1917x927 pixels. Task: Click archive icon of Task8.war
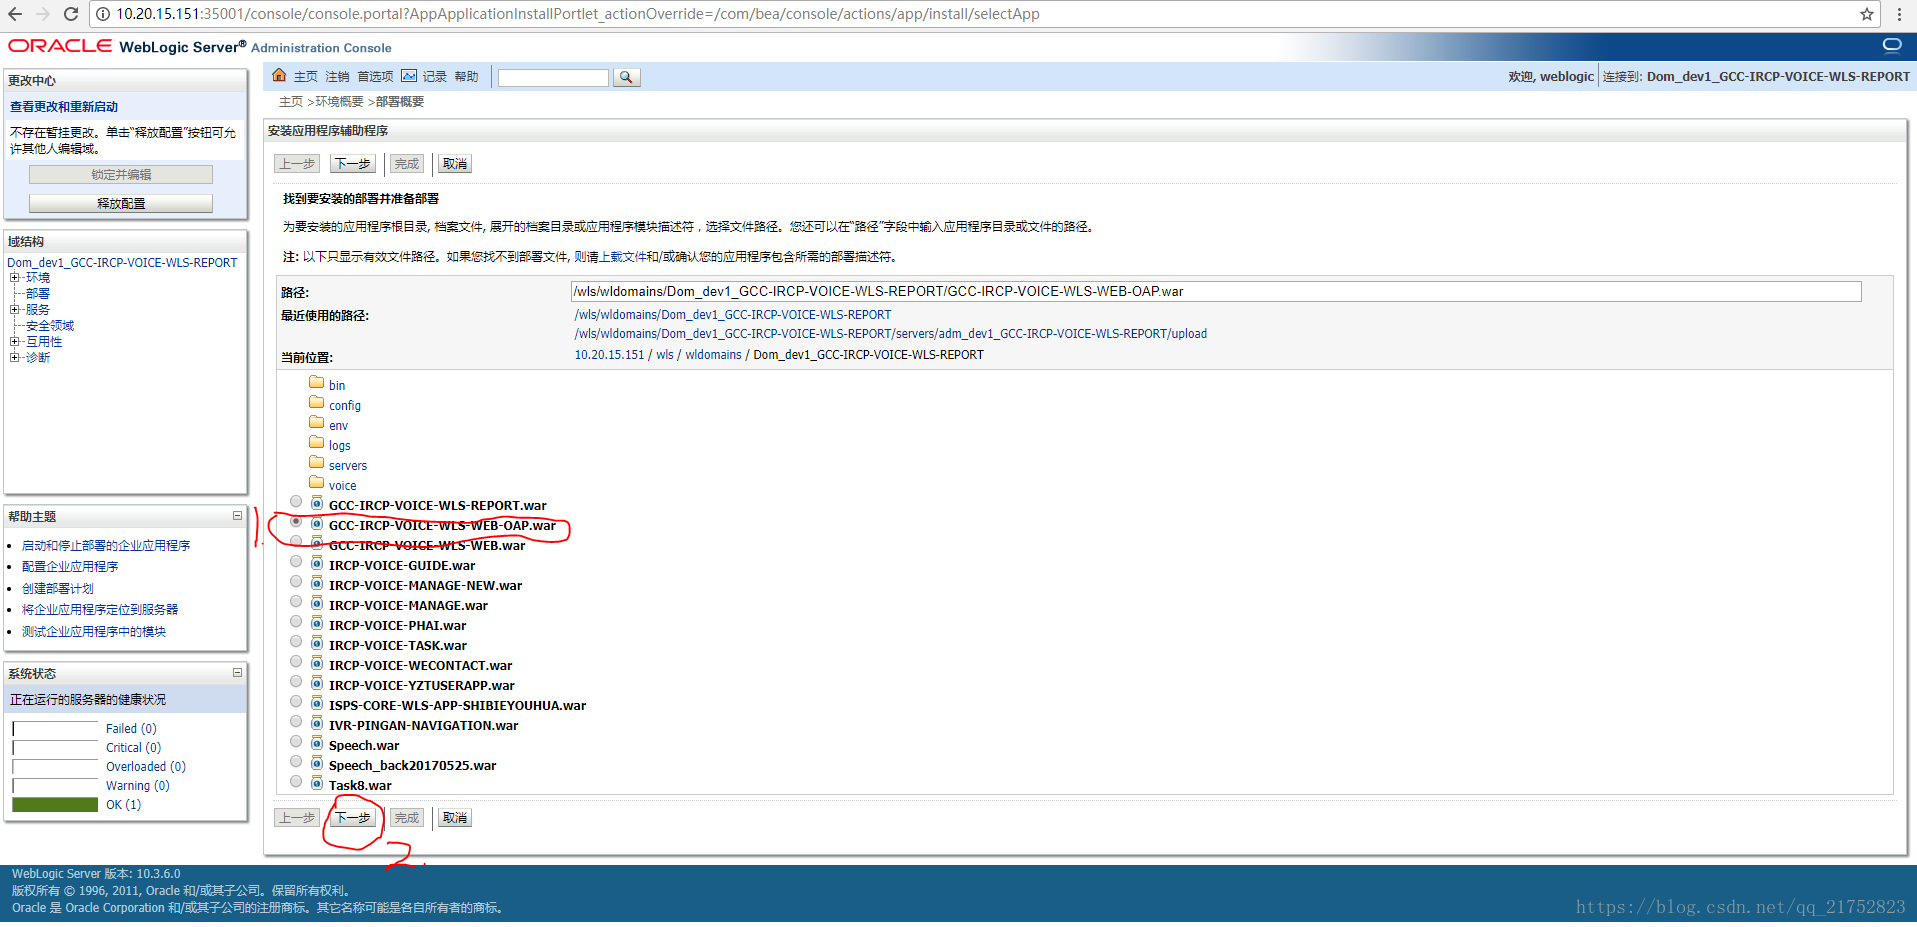point(317,783)
